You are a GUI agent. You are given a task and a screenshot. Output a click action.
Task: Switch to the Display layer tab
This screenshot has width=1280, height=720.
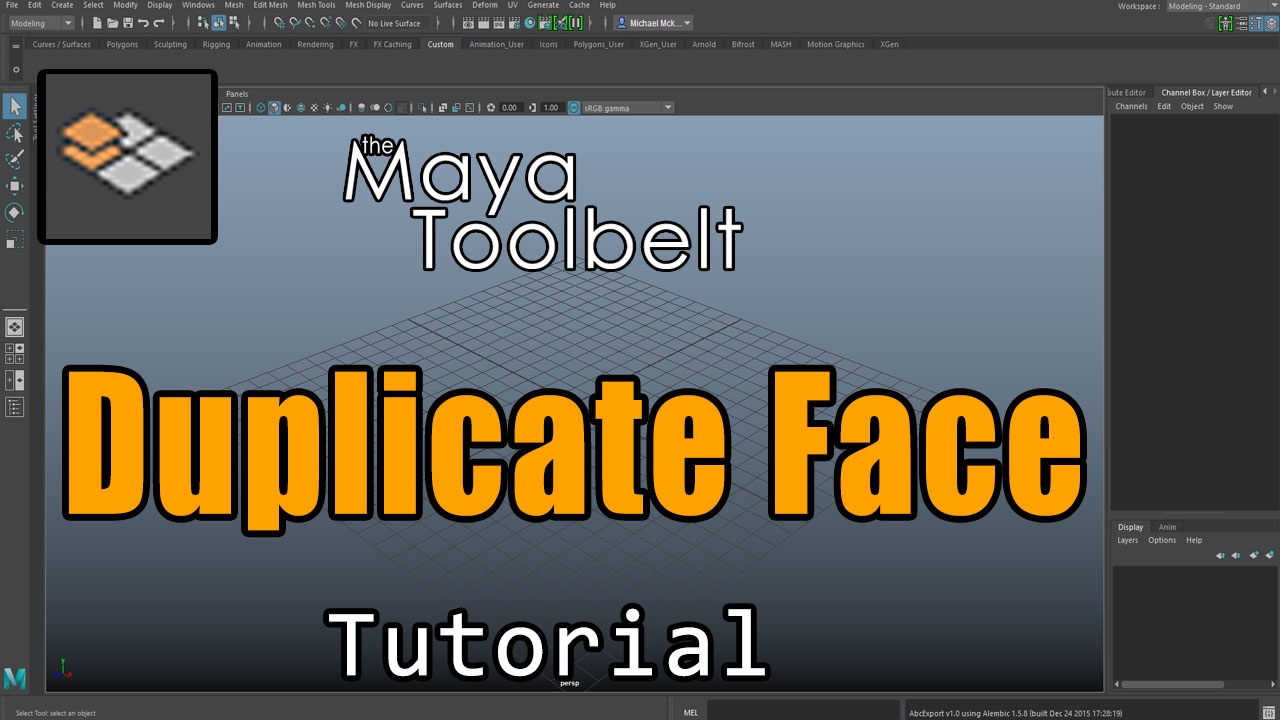1131,527
